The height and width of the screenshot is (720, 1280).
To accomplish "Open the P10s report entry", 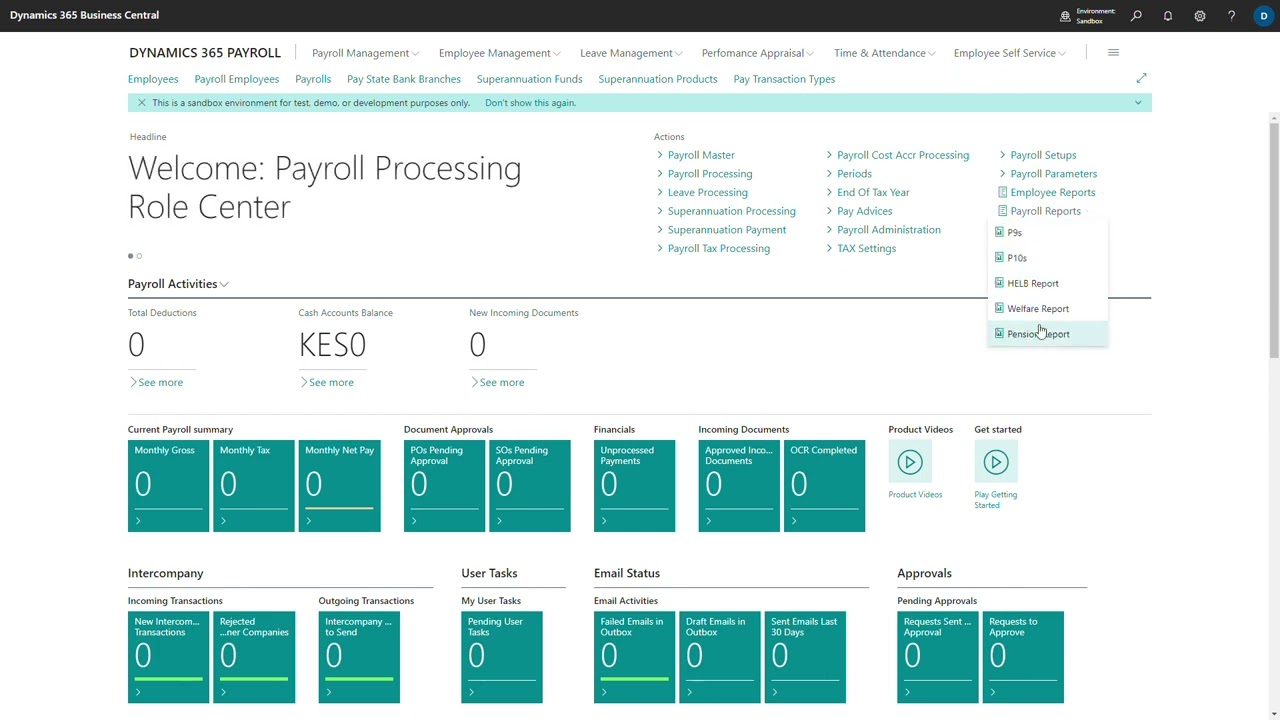I will [x=1047, y=258].
